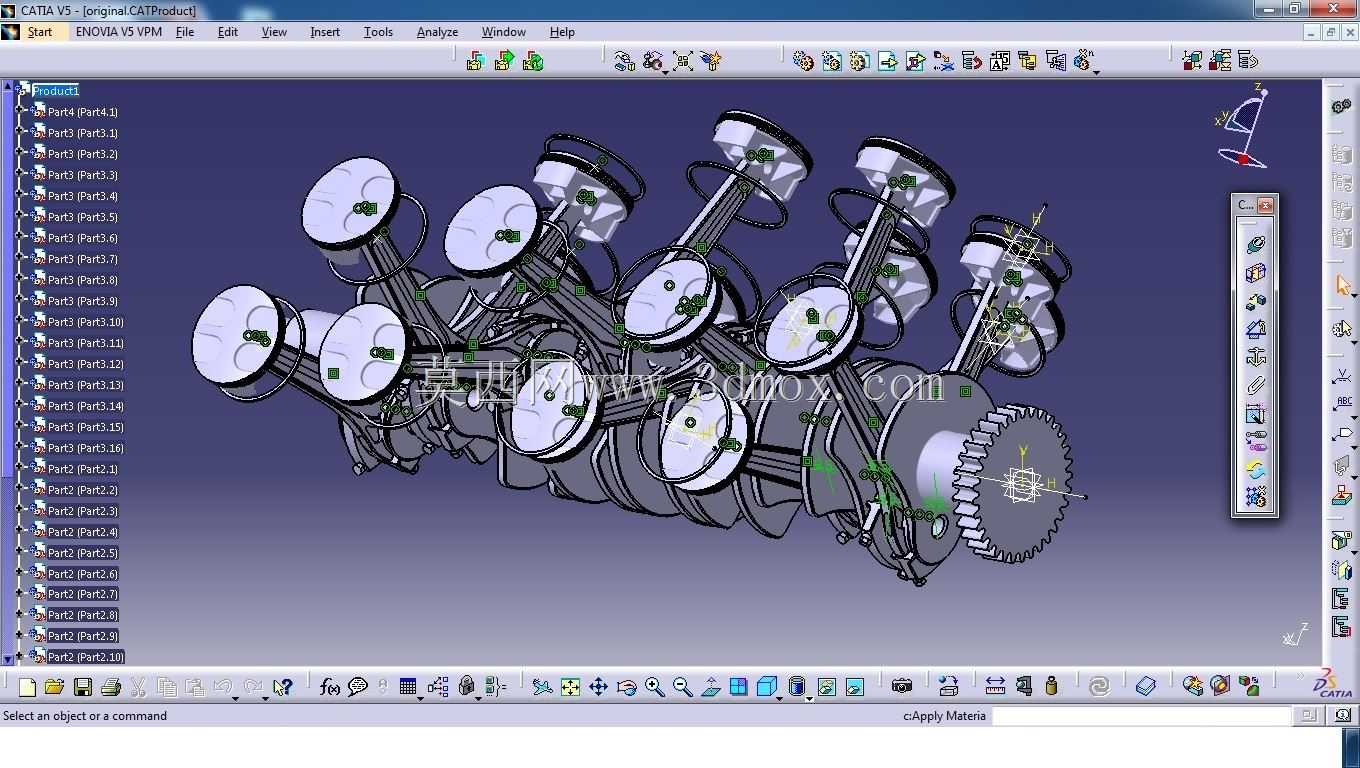Click the dialog box icon beside command field
Screen dimensions: 1360x768
click(1308, 716)
